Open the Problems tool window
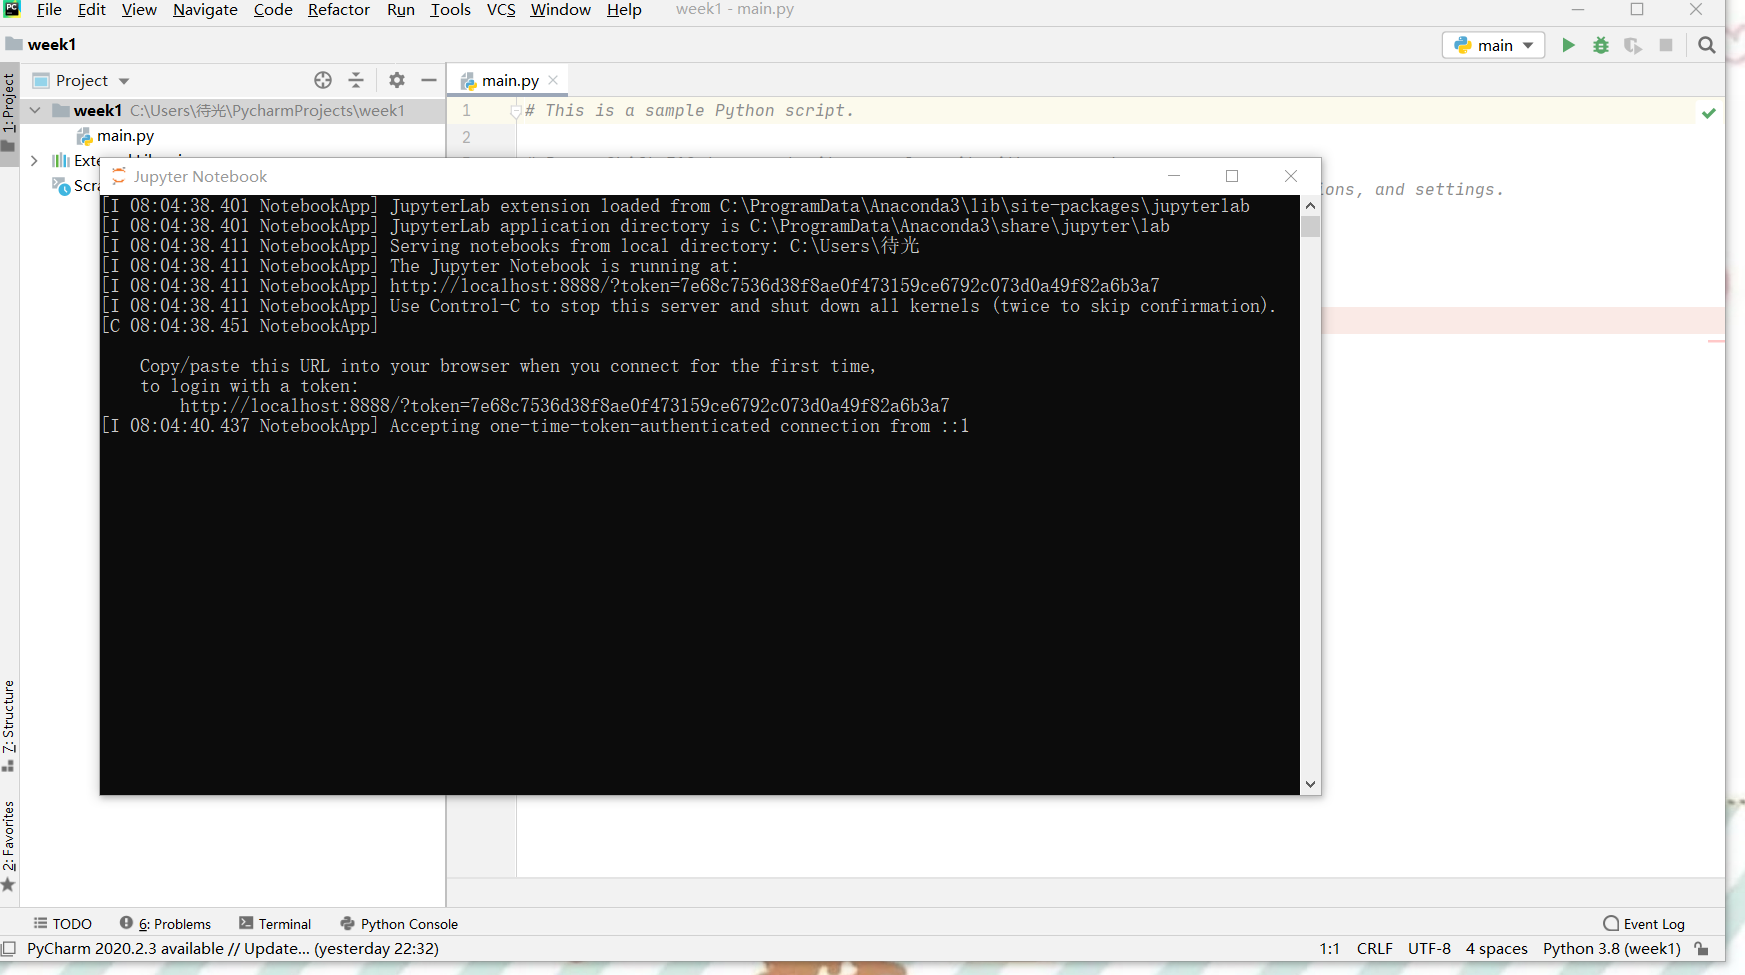1745x975 pixels. tap(165, 924)
